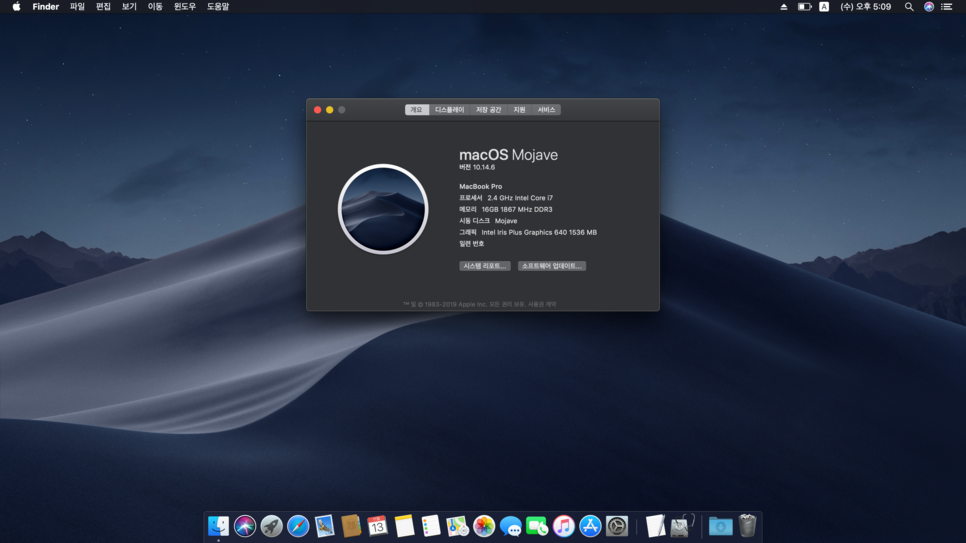
Task: Open the 이동 menu
Action: pos(155,7)
